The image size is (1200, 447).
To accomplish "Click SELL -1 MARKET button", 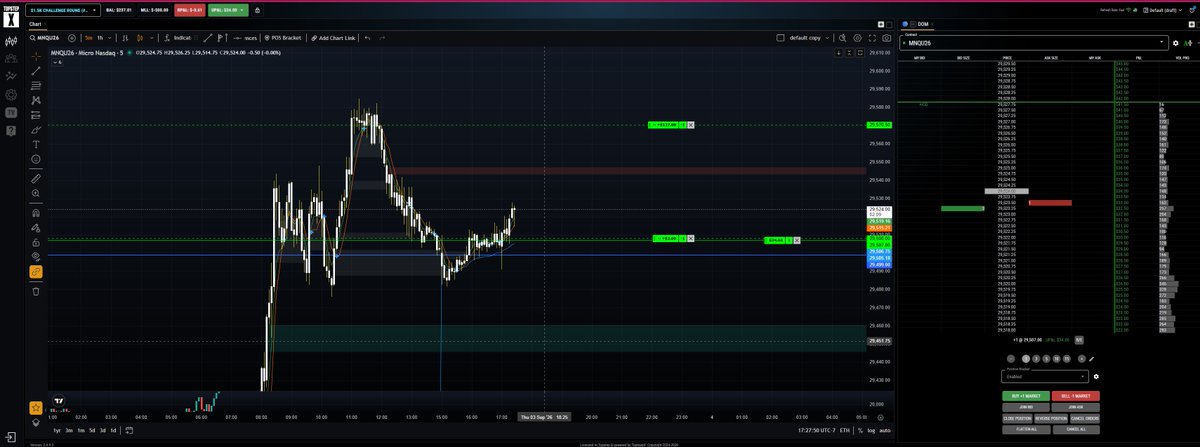I will pos(1076,396).
